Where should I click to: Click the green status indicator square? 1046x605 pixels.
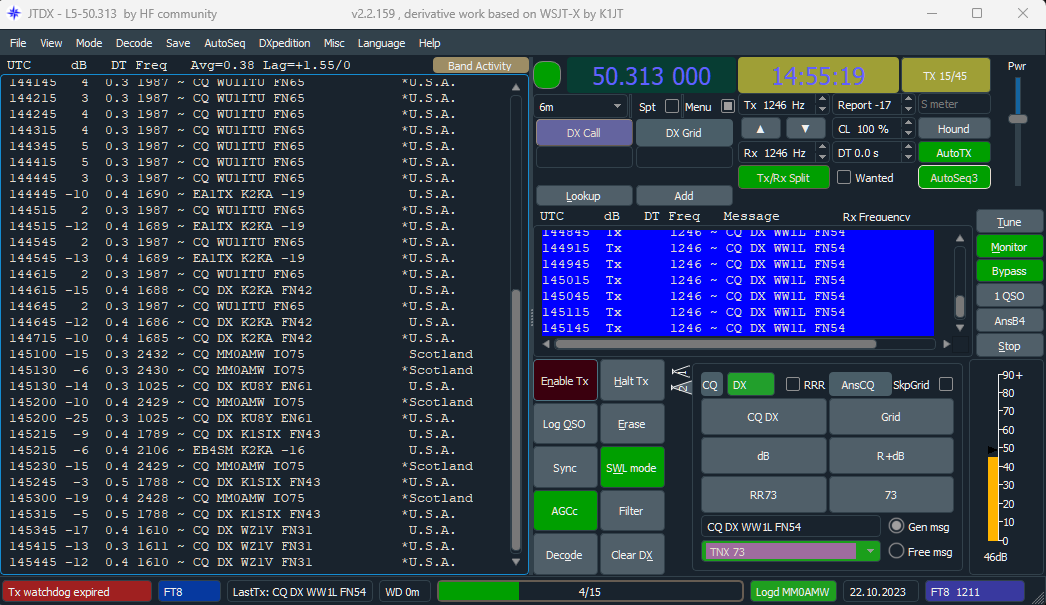(547, 75)
